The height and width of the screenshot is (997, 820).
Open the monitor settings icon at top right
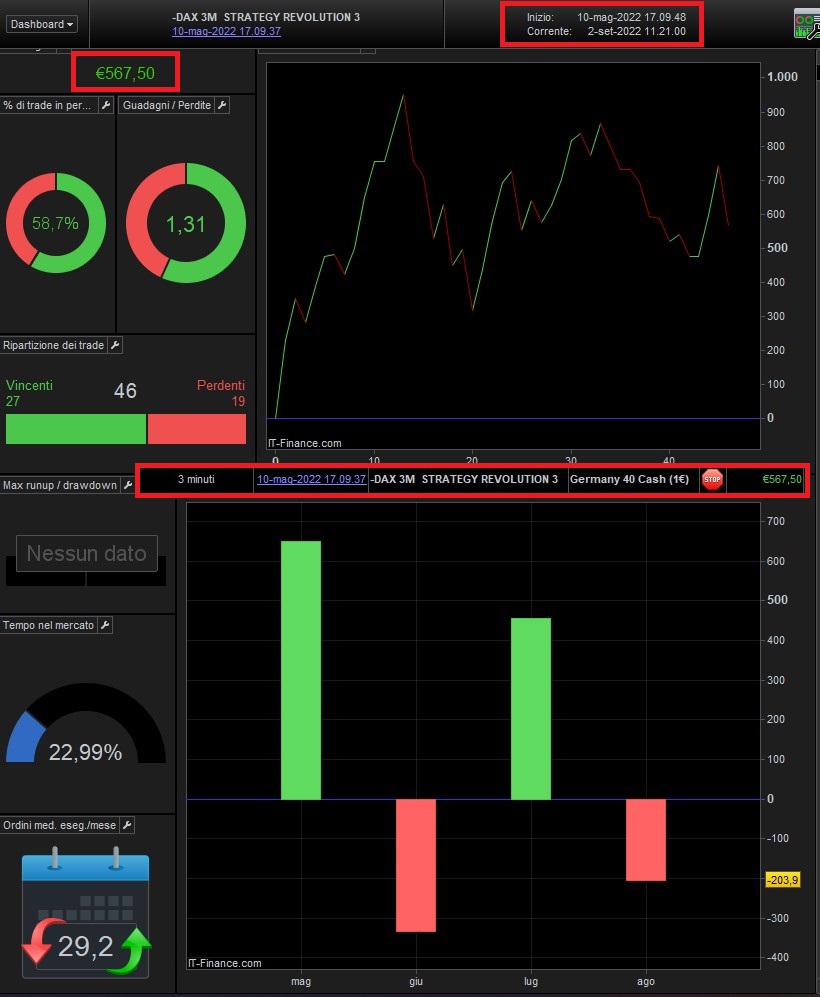point(807,24)
